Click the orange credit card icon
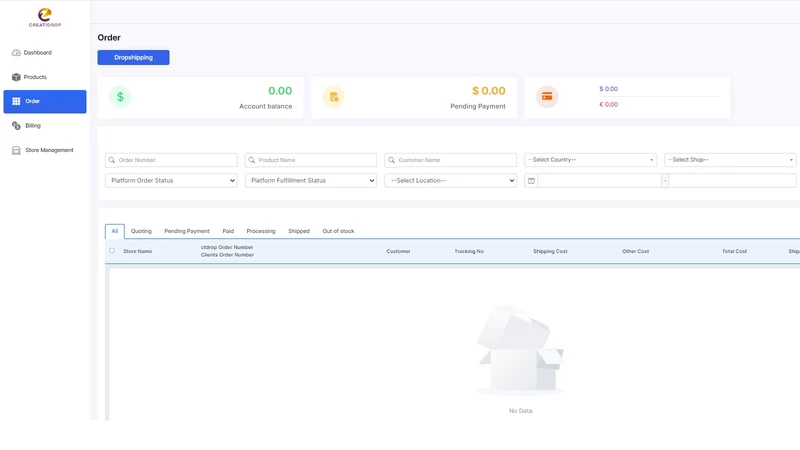800x450 pixels. click(547, 96)
